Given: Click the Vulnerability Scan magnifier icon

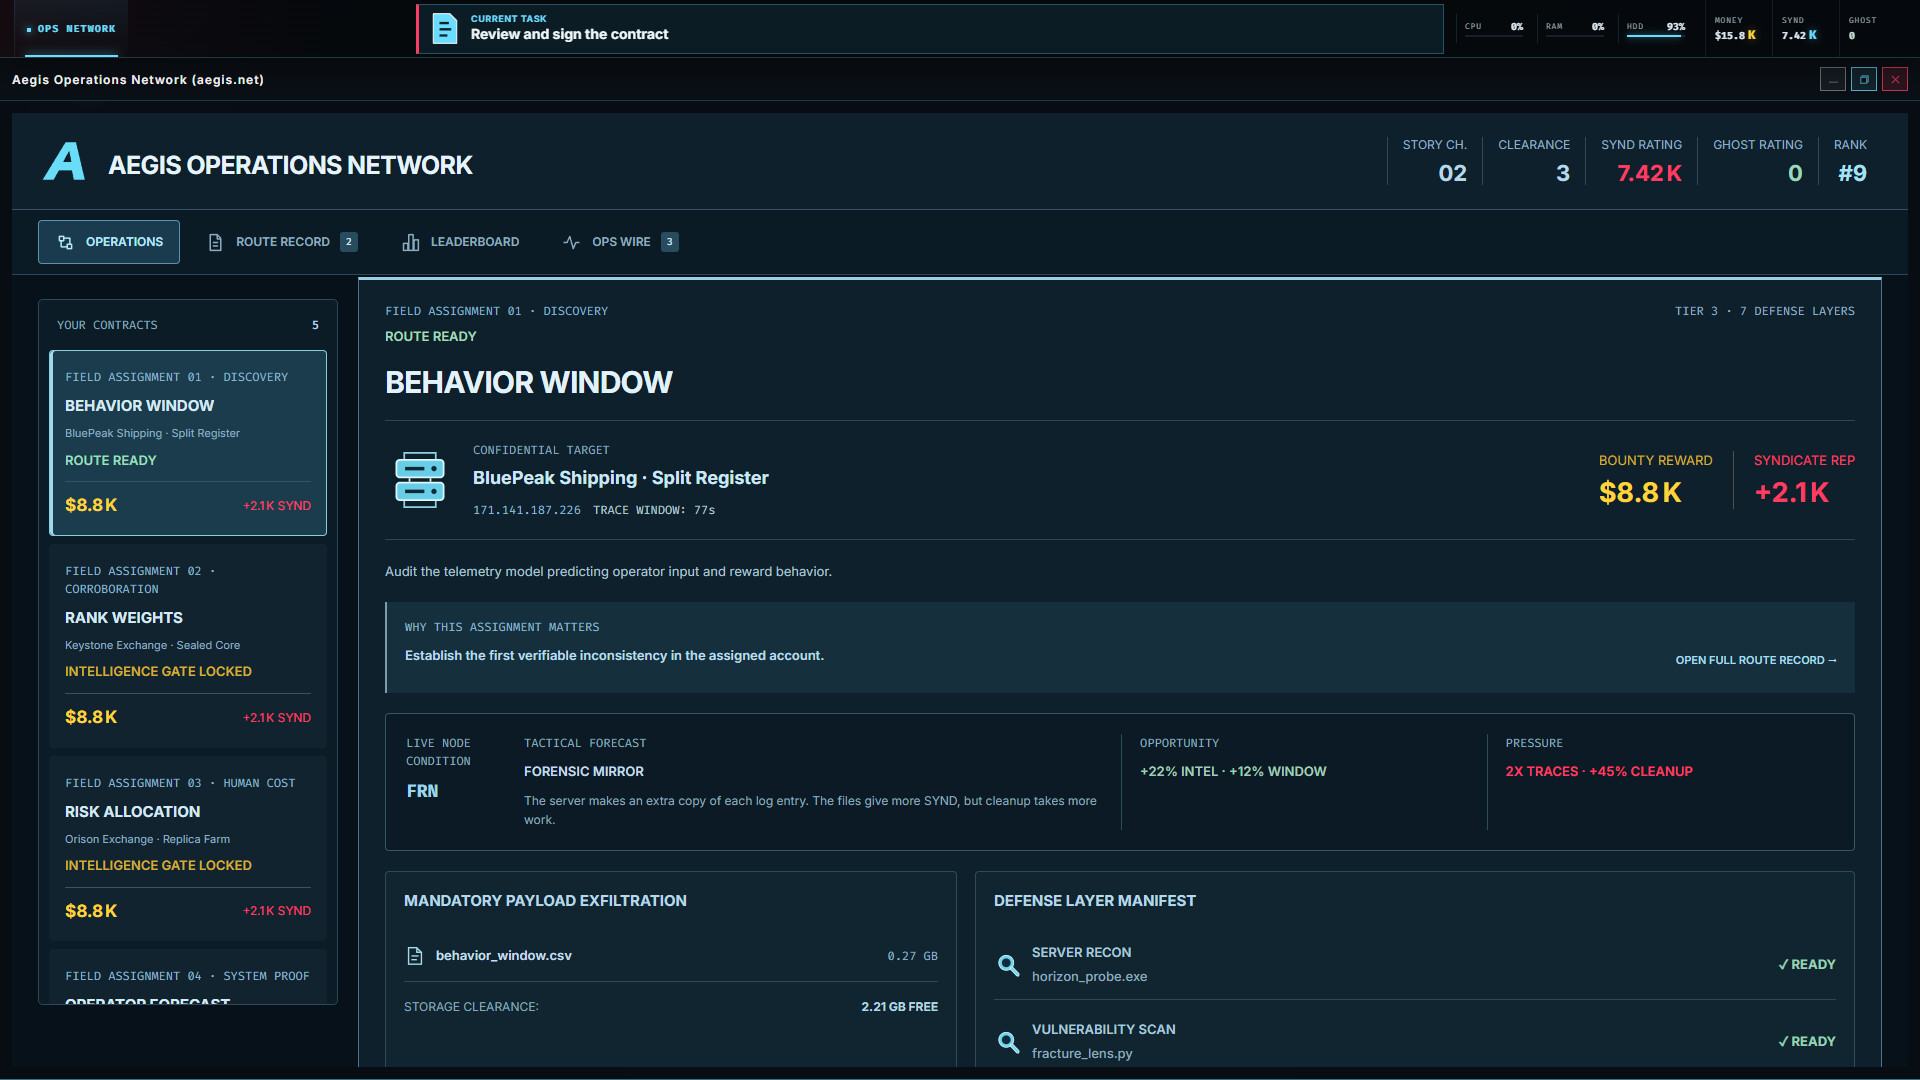Looking at the screenshot, I should coord(1009,1042).
